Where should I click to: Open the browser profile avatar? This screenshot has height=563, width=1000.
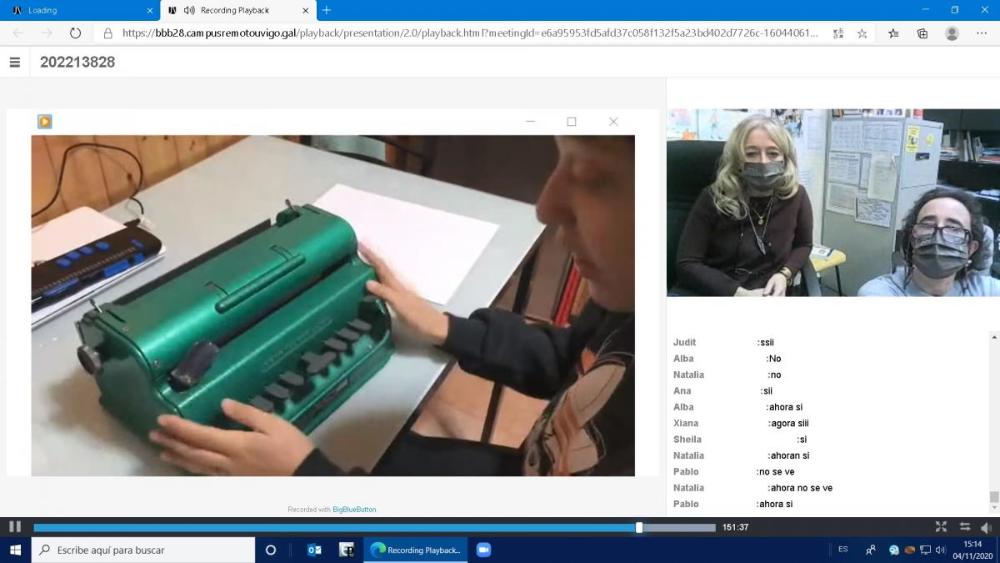[x=952, y=33]
